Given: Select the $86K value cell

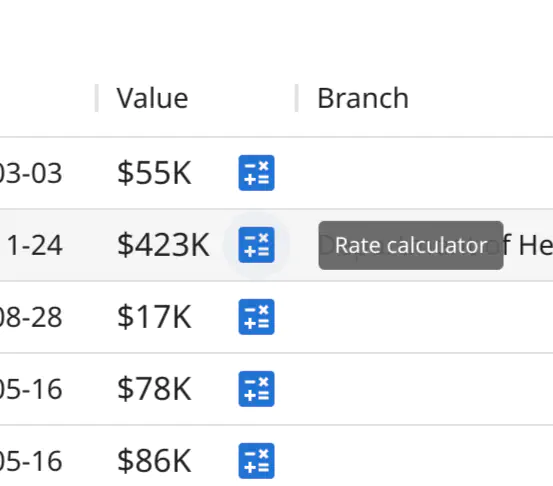Looking at the screenshot, I should tap(154, 461).
